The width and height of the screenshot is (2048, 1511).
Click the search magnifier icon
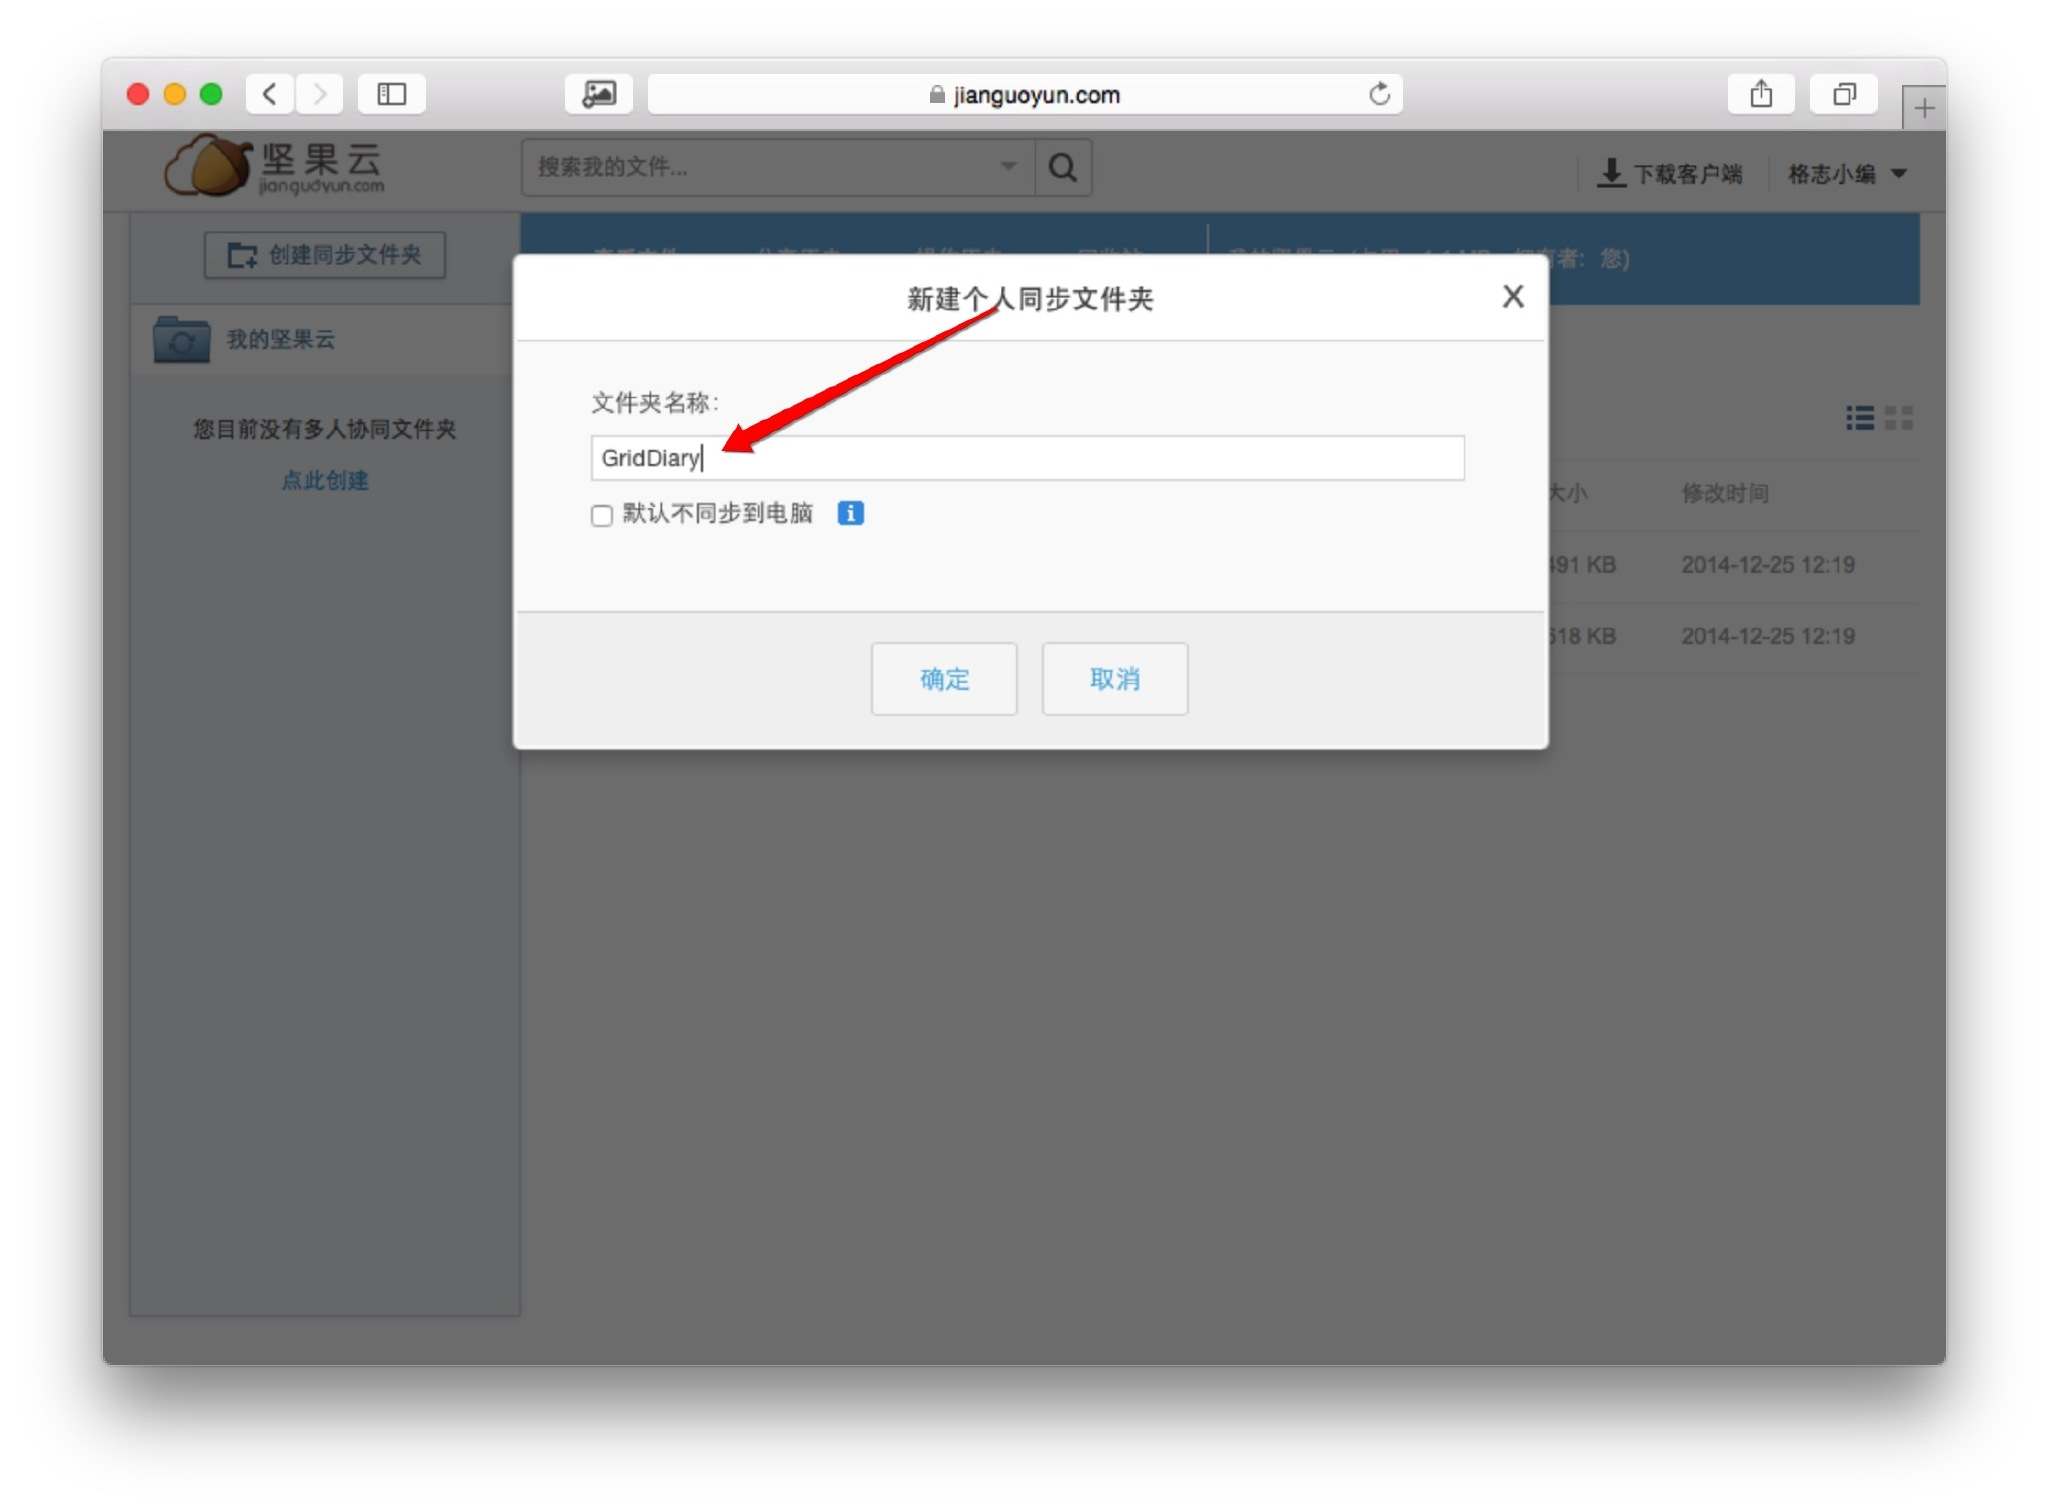pos(1063,167)
